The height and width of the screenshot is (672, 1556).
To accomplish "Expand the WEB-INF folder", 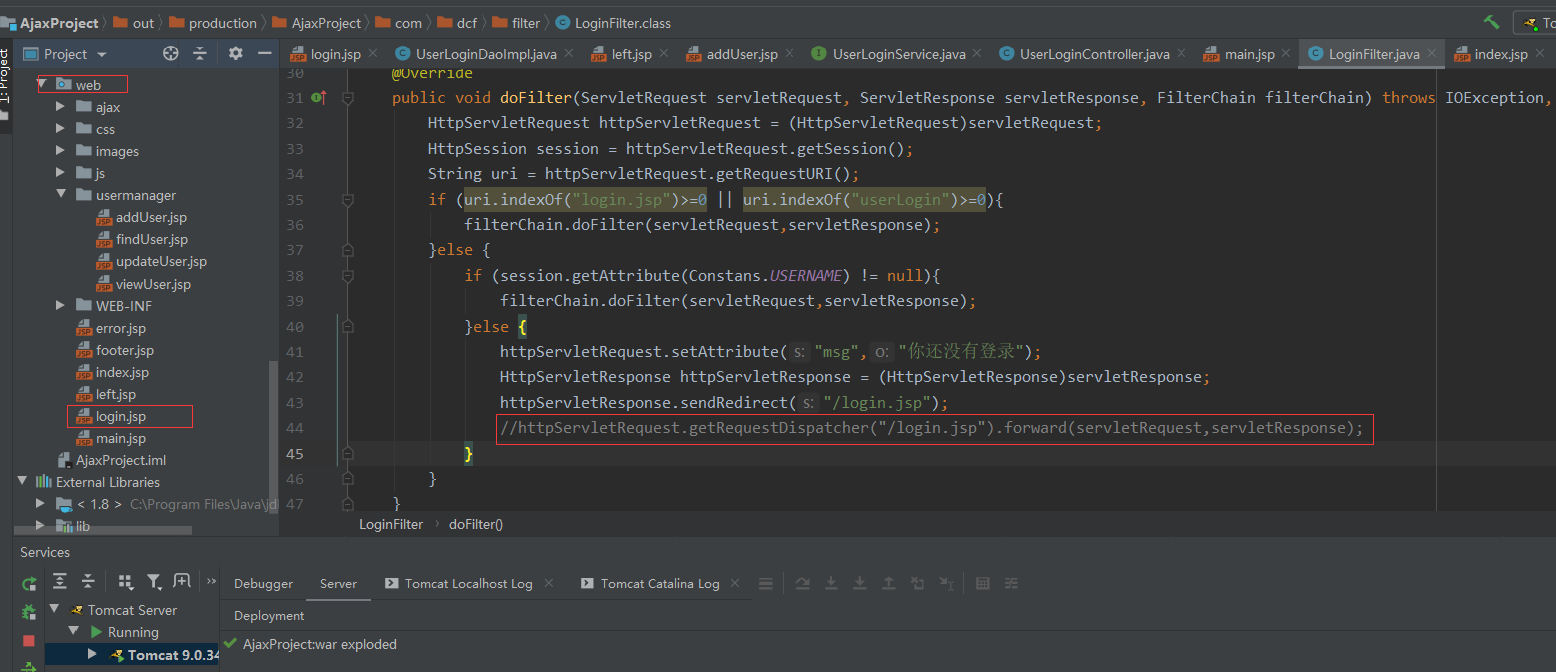I will 61,306.
